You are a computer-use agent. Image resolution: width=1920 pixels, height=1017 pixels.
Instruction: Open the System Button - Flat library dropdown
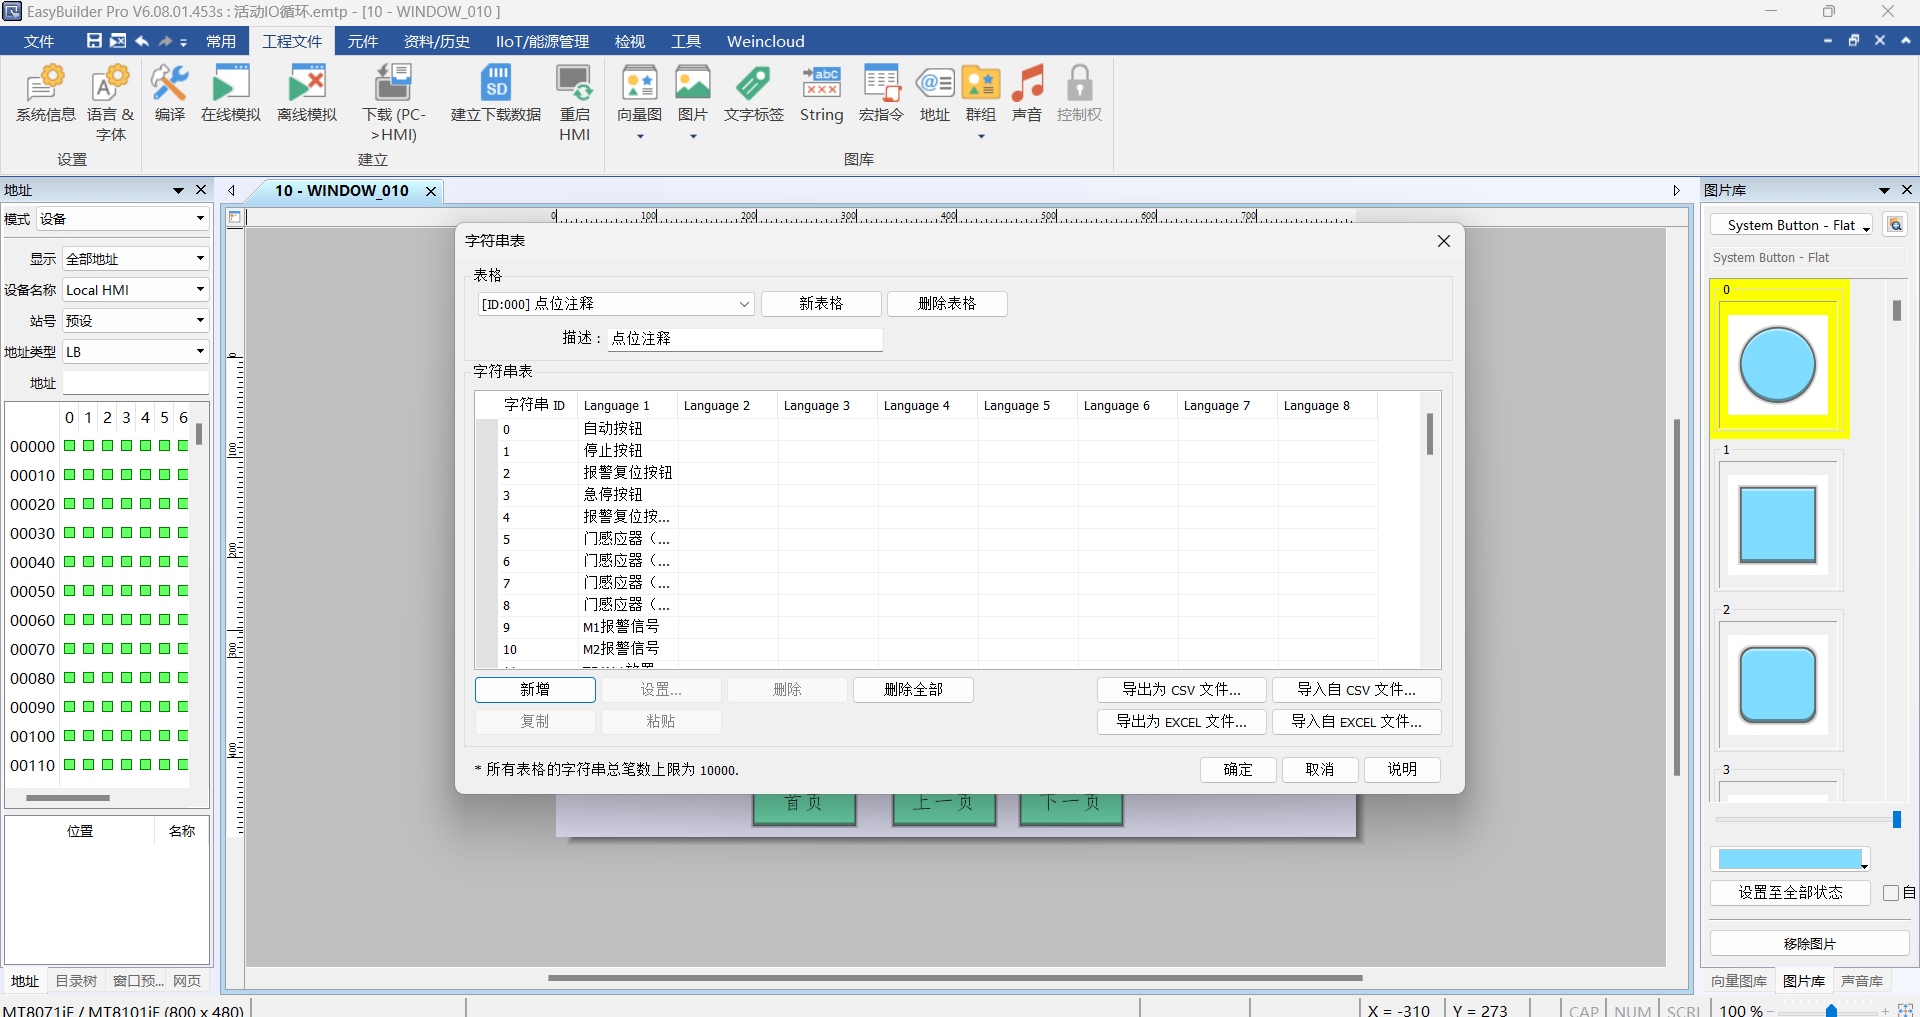[x=1792, y=225]
